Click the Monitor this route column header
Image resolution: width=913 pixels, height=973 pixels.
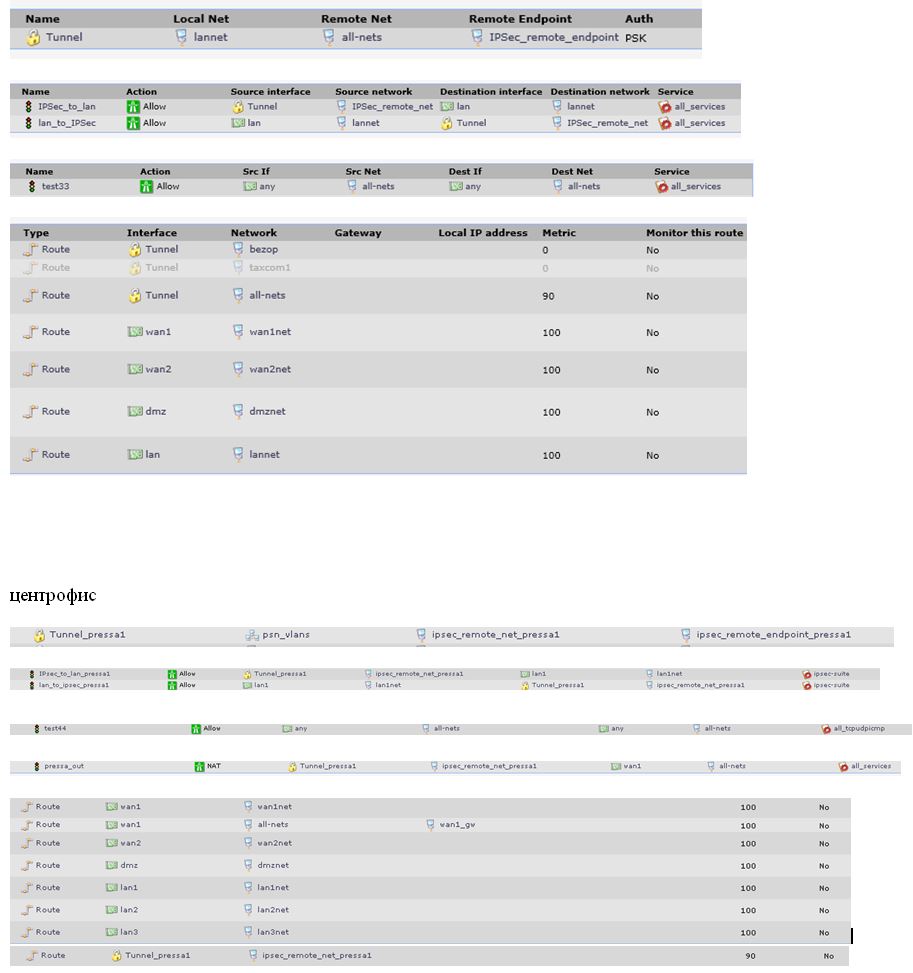[695, 233]
